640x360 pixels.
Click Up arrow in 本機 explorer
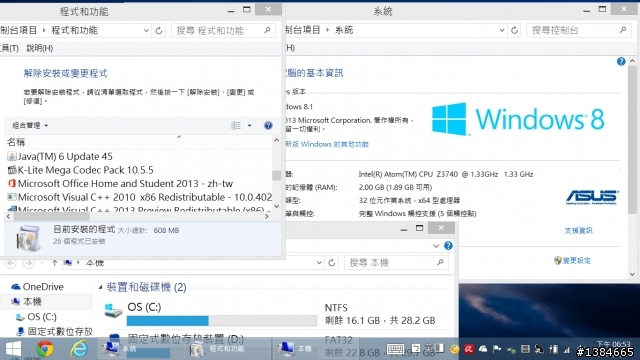click(54, 263)
